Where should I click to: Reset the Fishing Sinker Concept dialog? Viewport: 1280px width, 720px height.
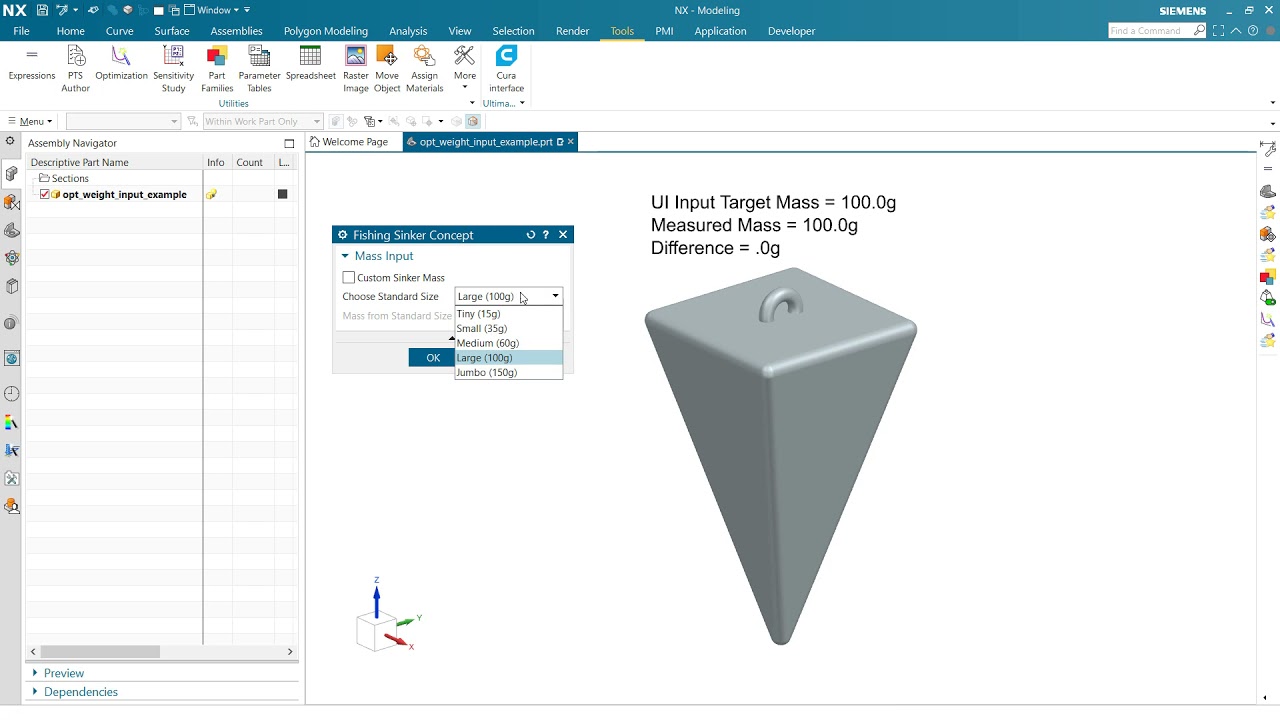(531, 235)
